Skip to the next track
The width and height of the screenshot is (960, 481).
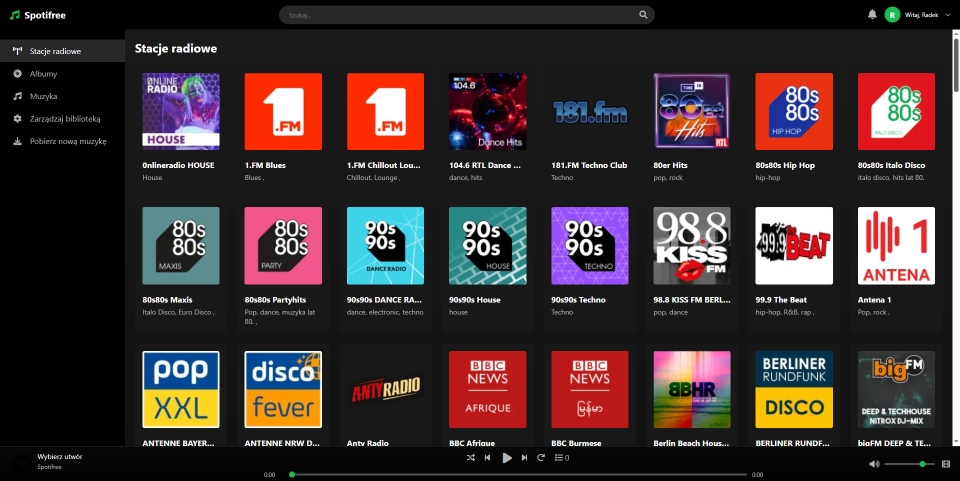tap(524, 458)
